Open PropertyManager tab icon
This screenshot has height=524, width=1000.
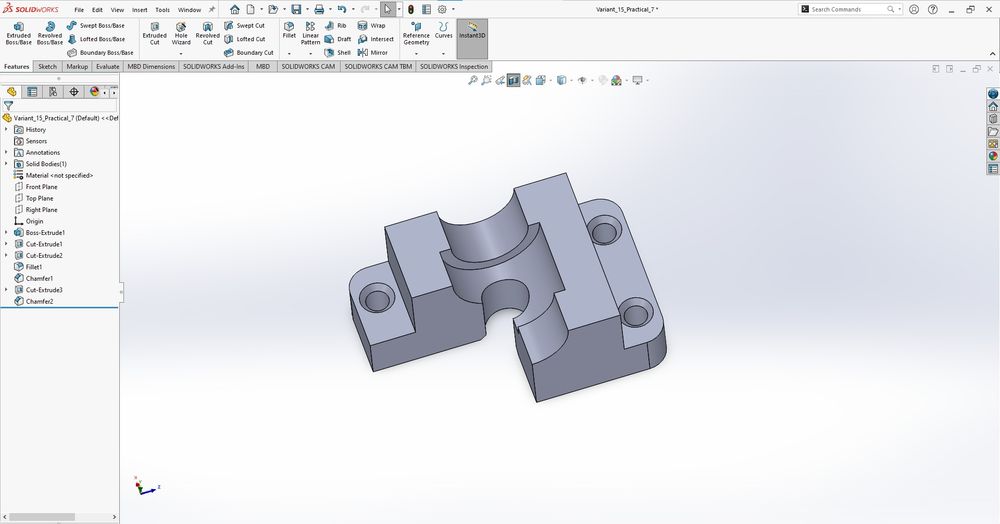pyautogui.click(x=32, y=92)
